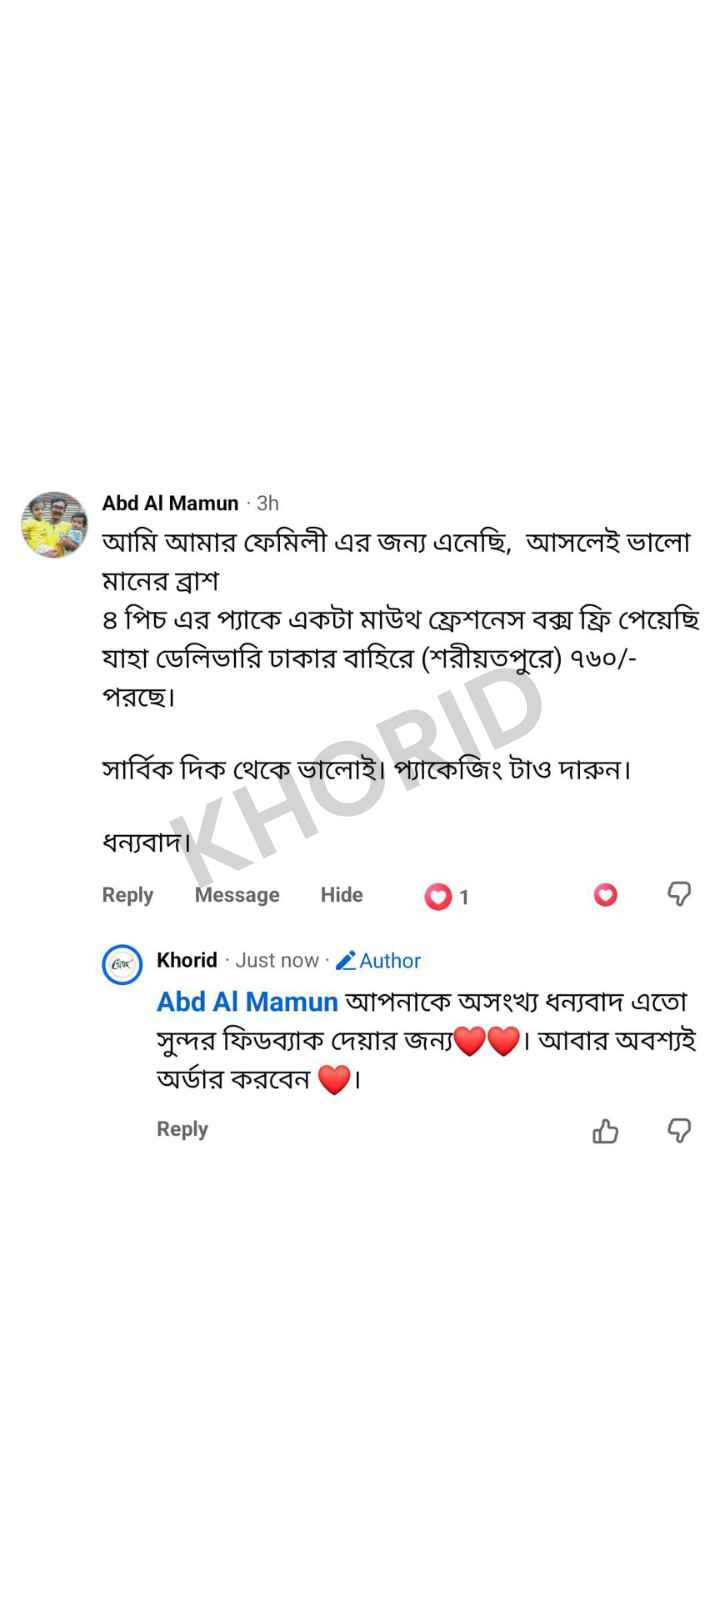Tap the 3h timestamp on the comment

click(x=267, y=503)
